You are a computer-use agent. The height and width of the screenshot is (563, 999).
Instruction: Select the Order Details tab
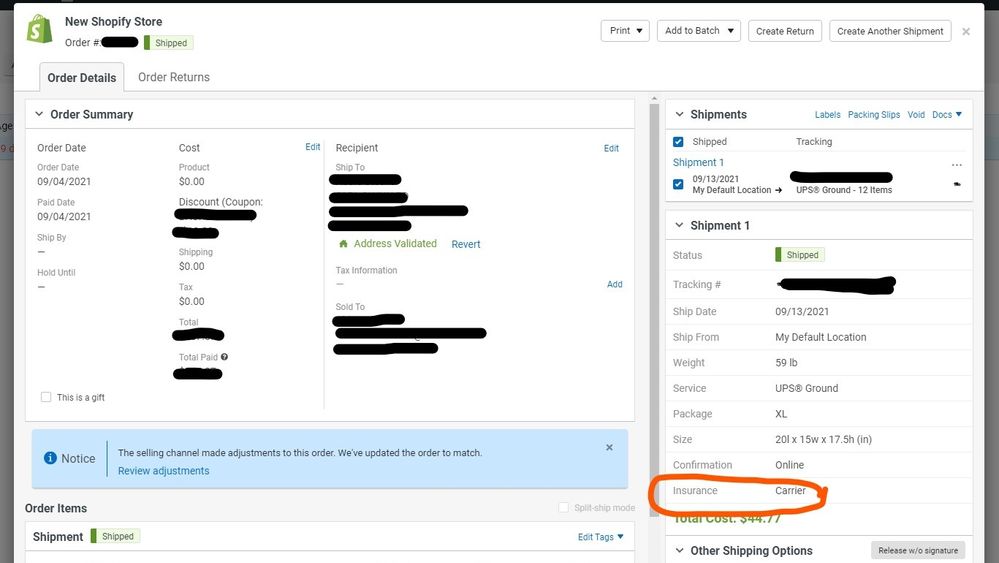(x=82, y=78)
